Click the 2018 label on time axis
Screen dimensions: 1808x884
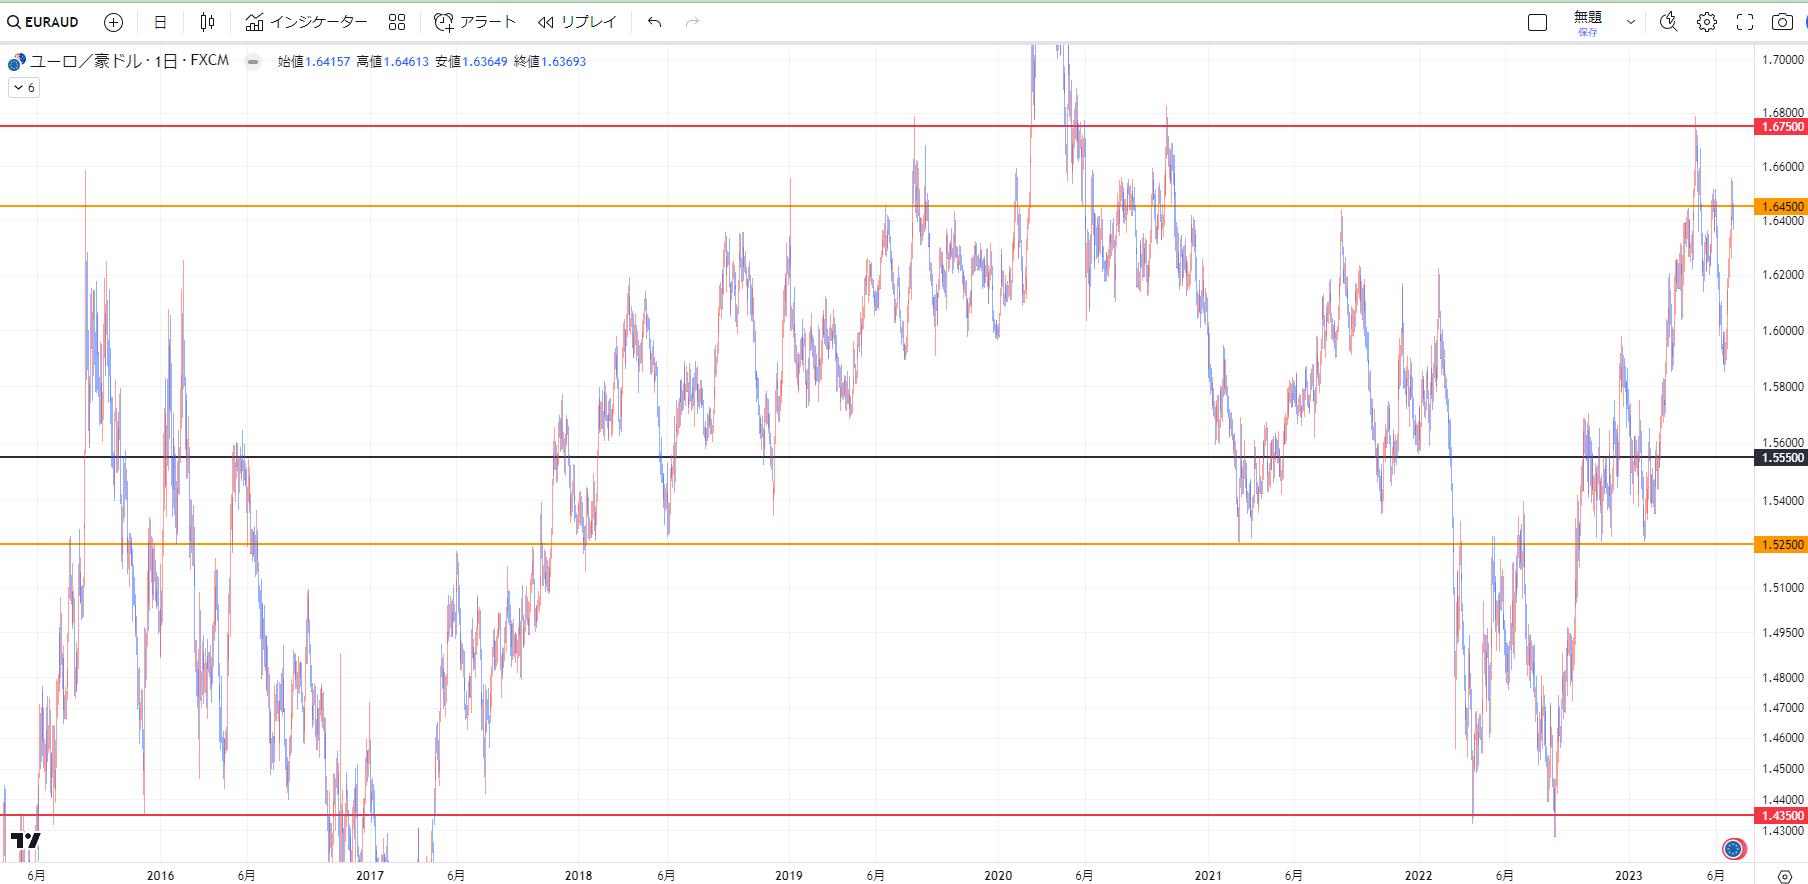(578, 876)
